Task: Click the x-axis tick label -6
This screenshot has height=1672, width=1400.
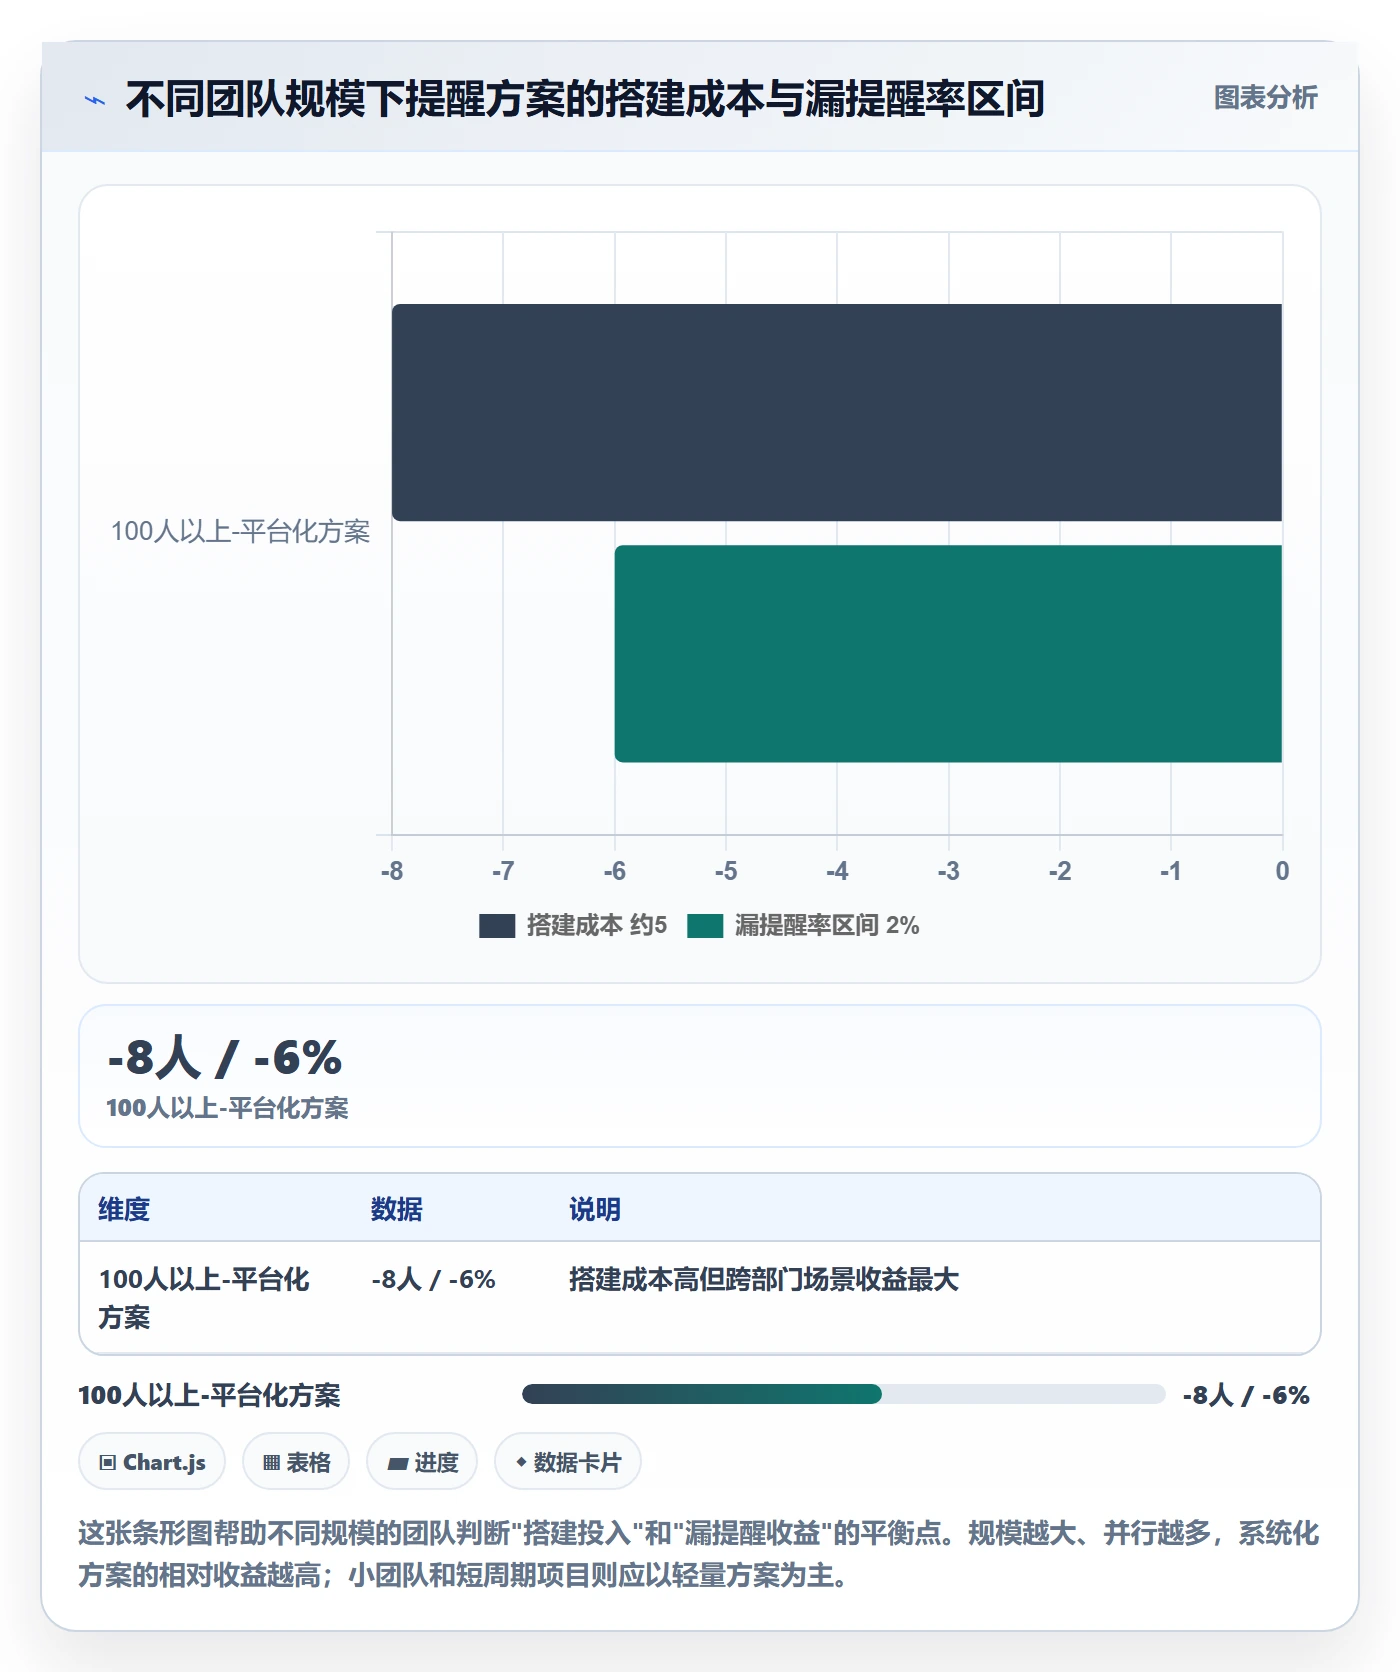Action: tap(615, 871)
